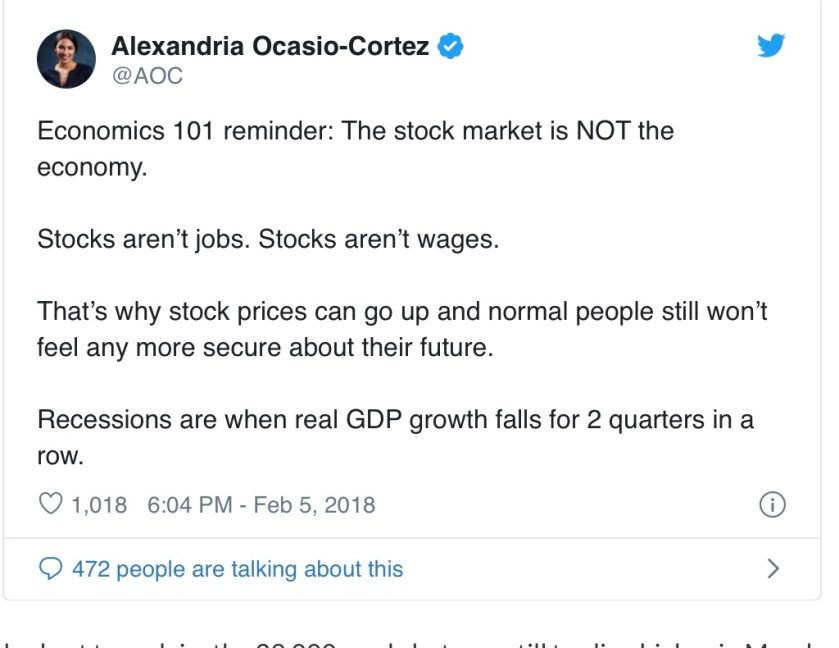Click Alexandria Ocasio-Cortez's profile avatar
839x648 pixels.
66,58
